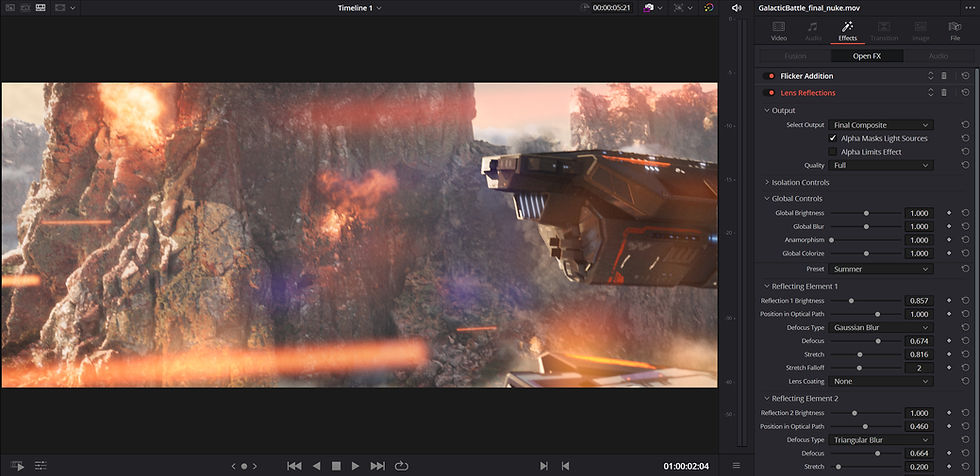Delete the Lens Reflections effect with trash icon

pyautogui.click(x=944, y=92)
